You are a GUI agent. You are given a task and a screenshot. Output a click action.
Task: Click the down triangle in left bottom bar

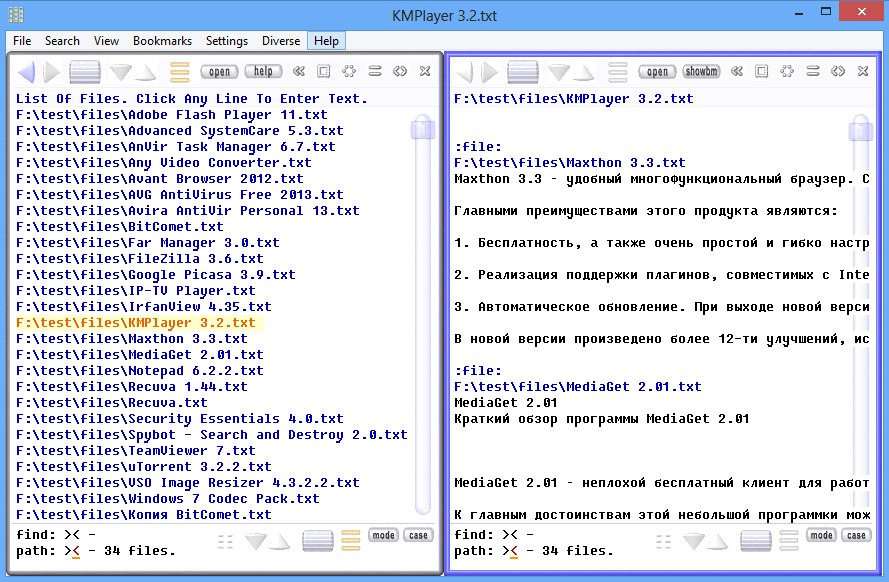tap(255, 541)
